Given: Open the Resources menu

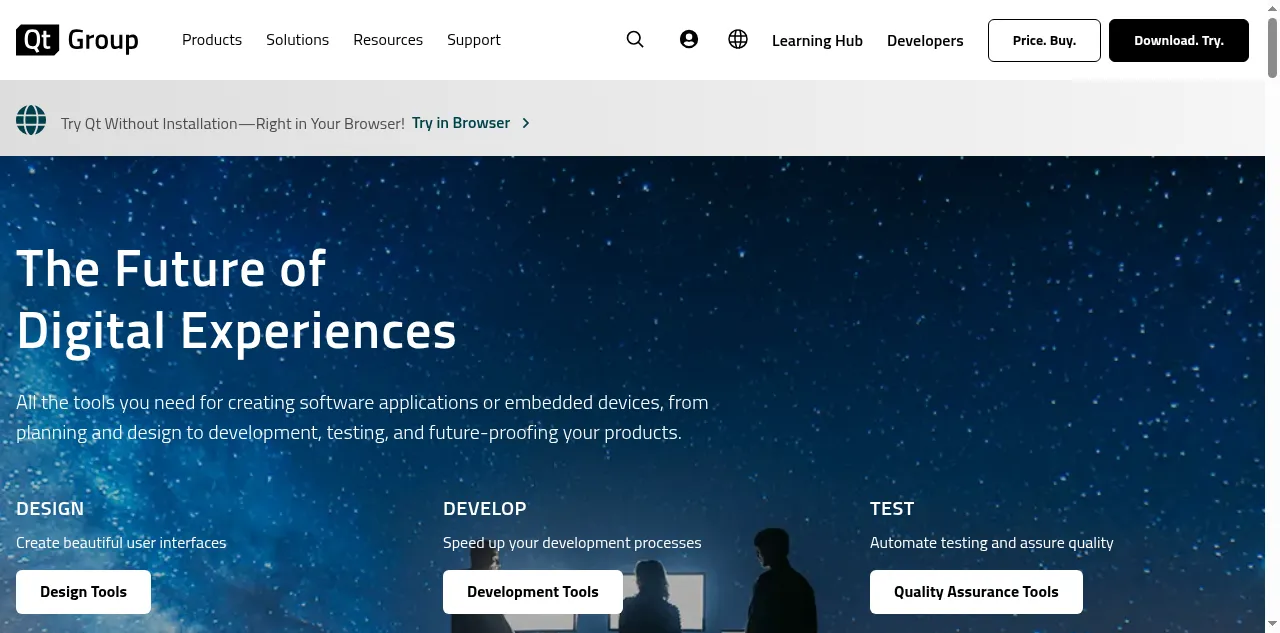Looking at the screenshot, I should (x=388, y=40).
